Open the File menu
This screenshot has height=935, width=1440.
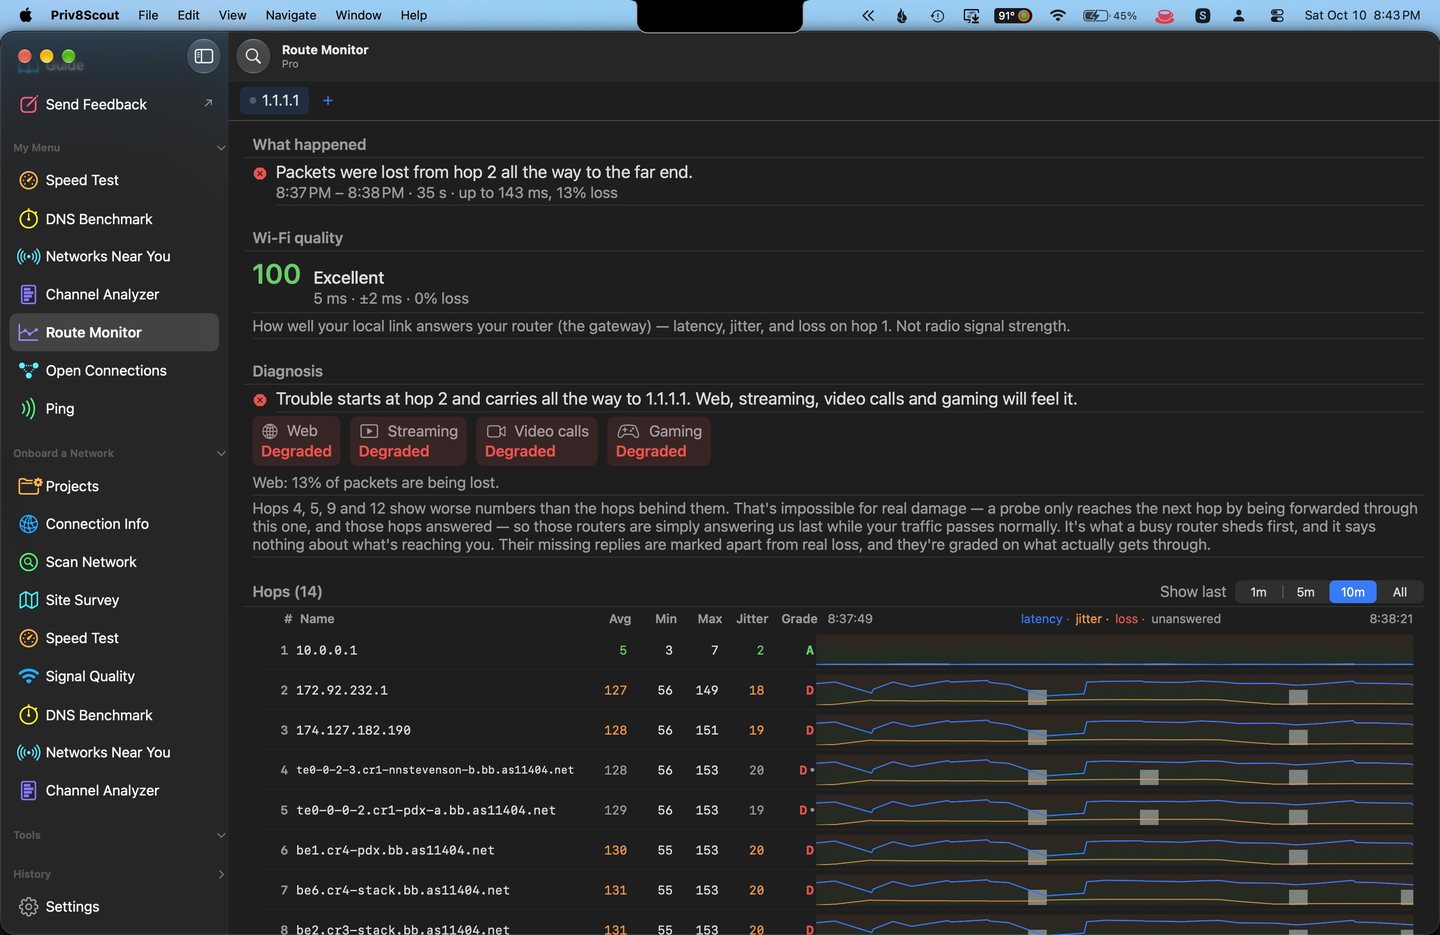click(148, 15)
